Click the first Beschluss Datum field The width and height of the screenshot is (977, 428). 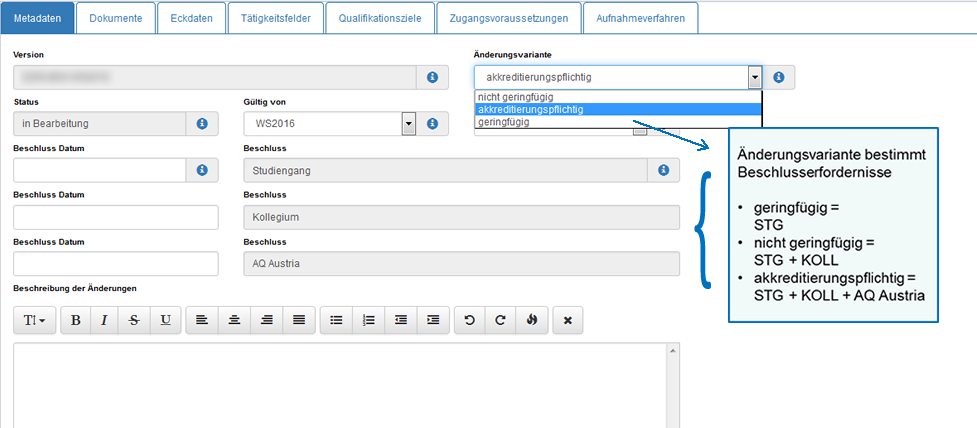[100, 171]
